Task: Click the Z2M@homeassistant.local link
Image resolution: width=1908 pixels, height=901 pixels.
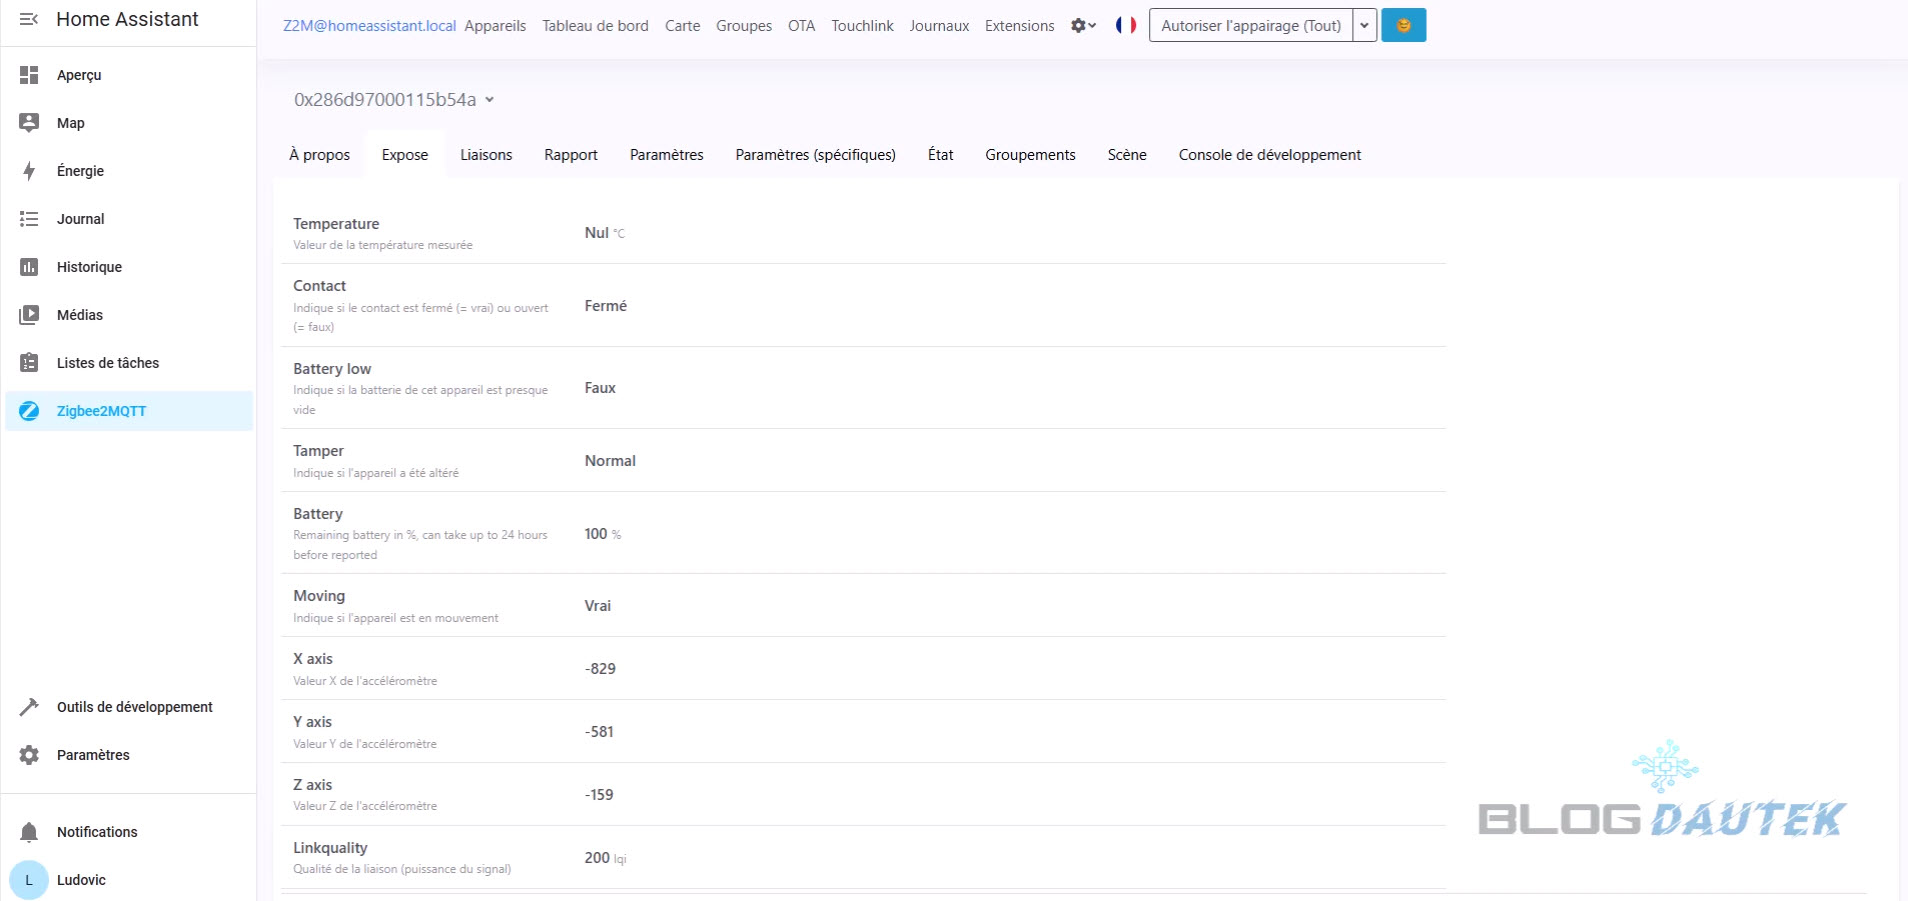Action: point(369,26)
